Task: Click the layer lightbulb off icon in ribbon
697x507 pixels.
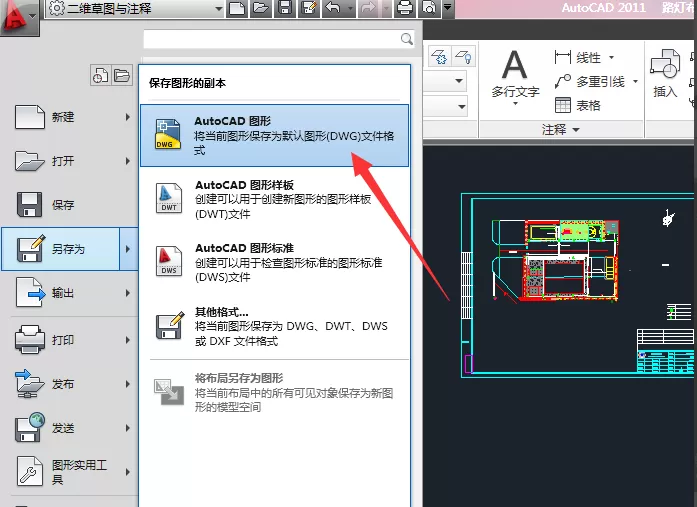Action: point(464,57)
